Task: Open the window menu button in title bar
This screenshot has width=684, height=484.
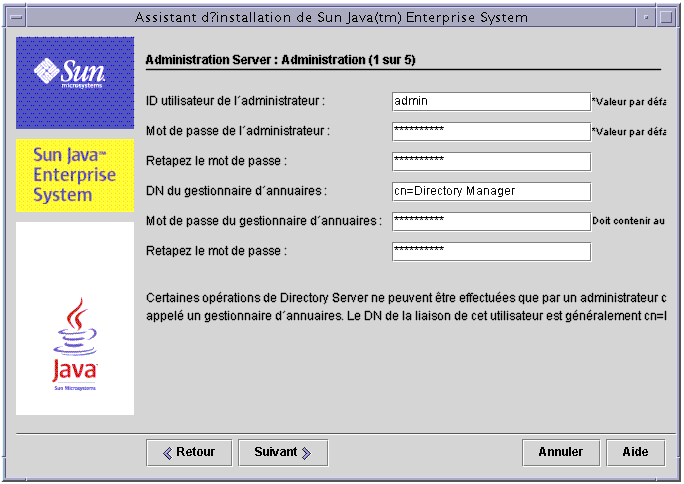Action: point(17,17)
